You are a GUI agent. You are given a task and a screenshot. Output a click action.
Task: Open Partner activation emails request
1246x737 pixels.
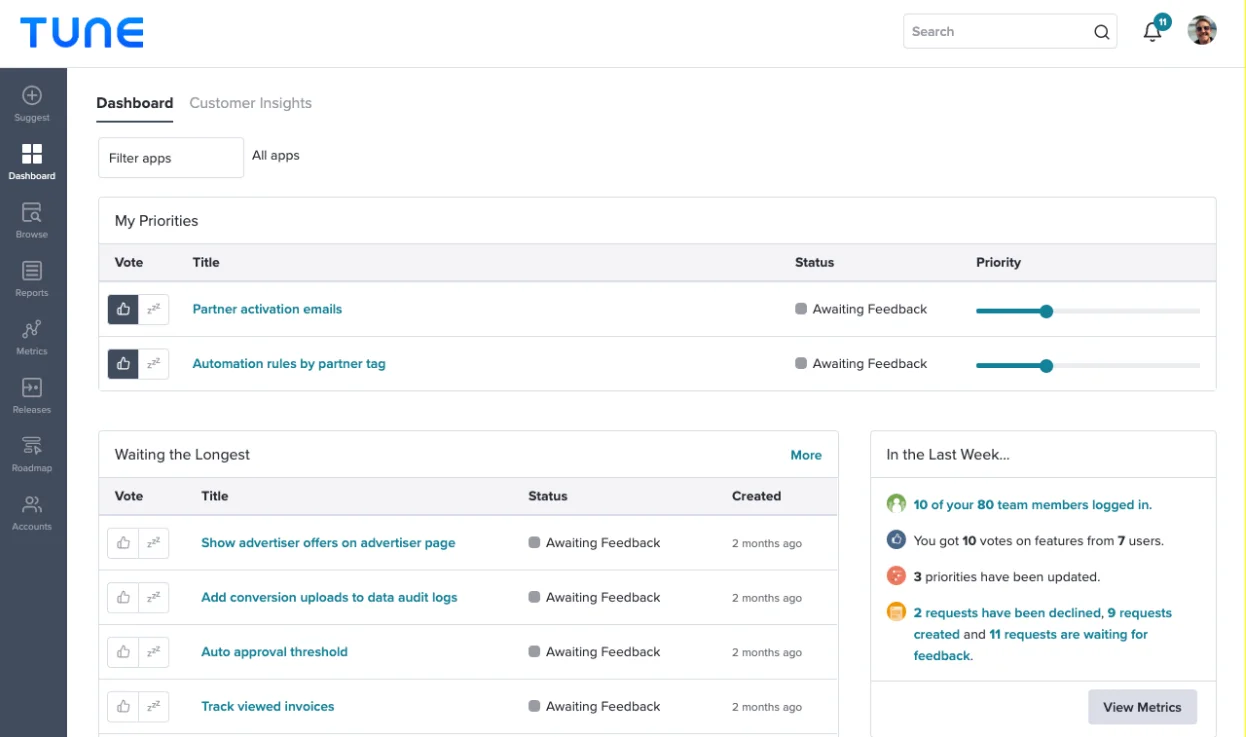(x=267, y=309)
